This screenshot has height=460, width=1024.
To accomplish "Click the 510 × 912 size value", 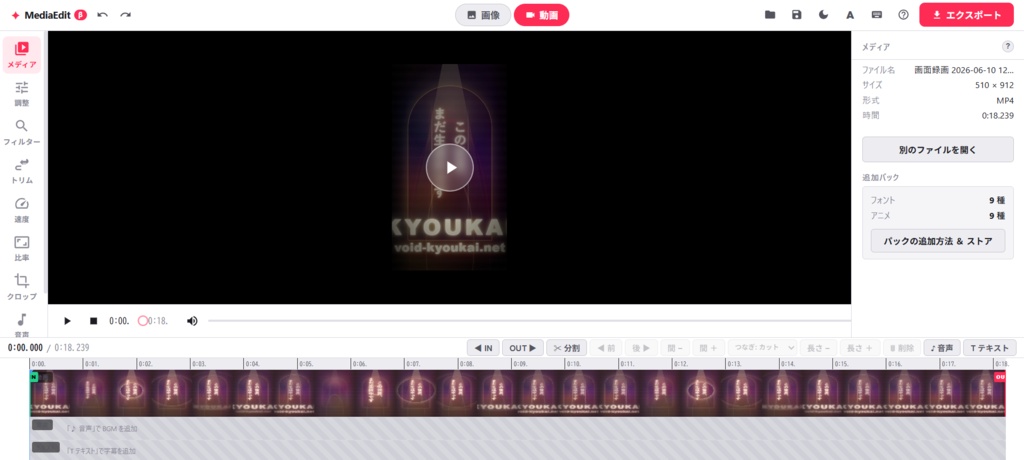I will (x=994, y=85).
